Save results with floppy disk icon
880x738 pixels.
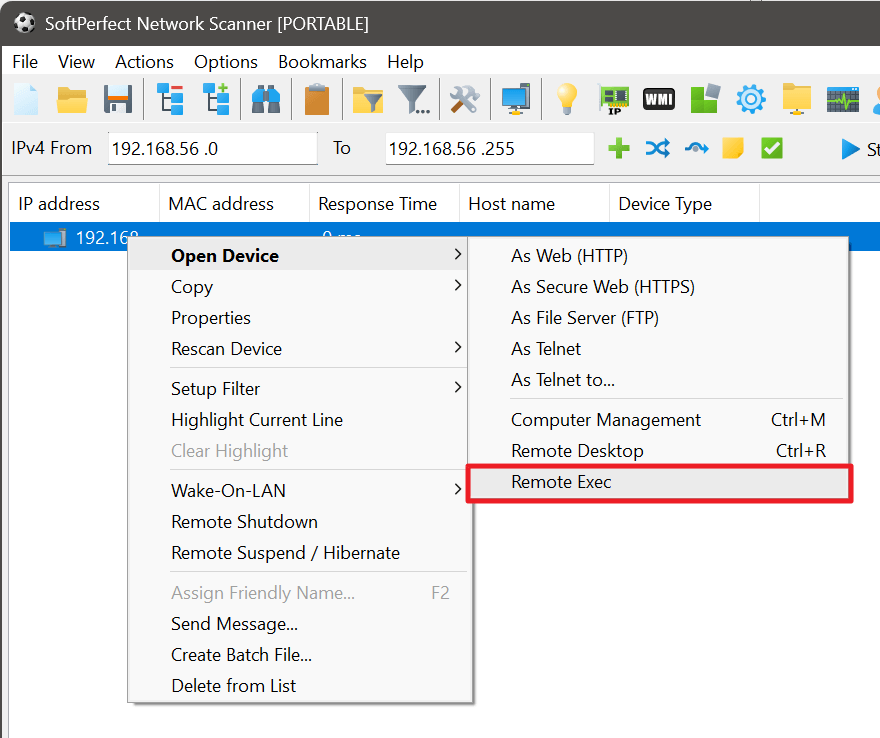click(118, 100)
